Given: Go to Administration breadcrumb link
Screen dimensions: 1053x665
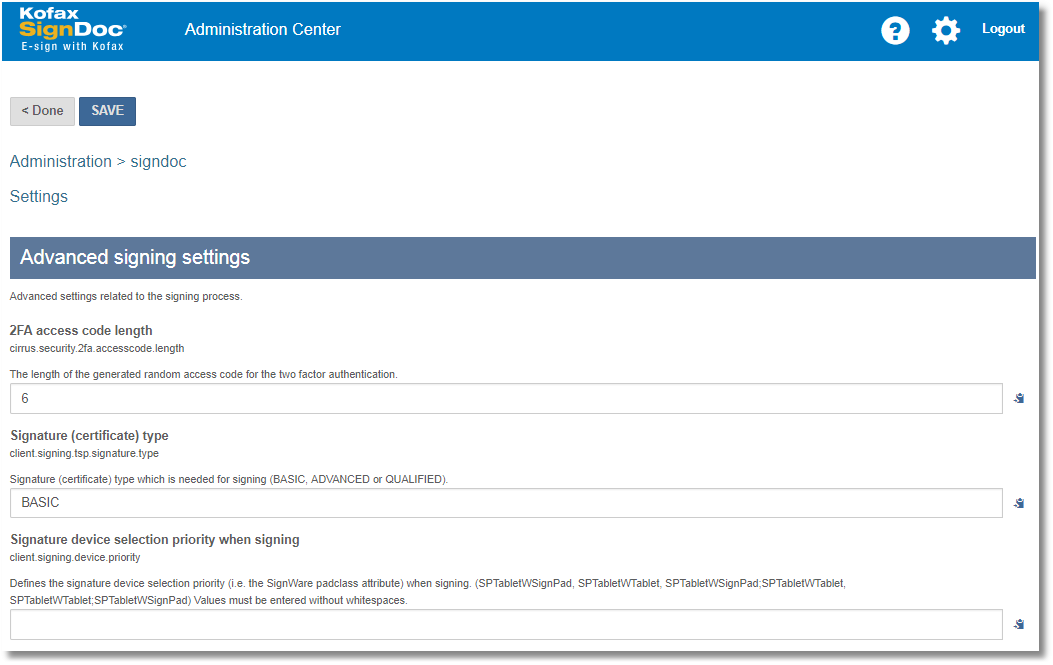Looking at the screenshot, I should (x=60, y=161).
